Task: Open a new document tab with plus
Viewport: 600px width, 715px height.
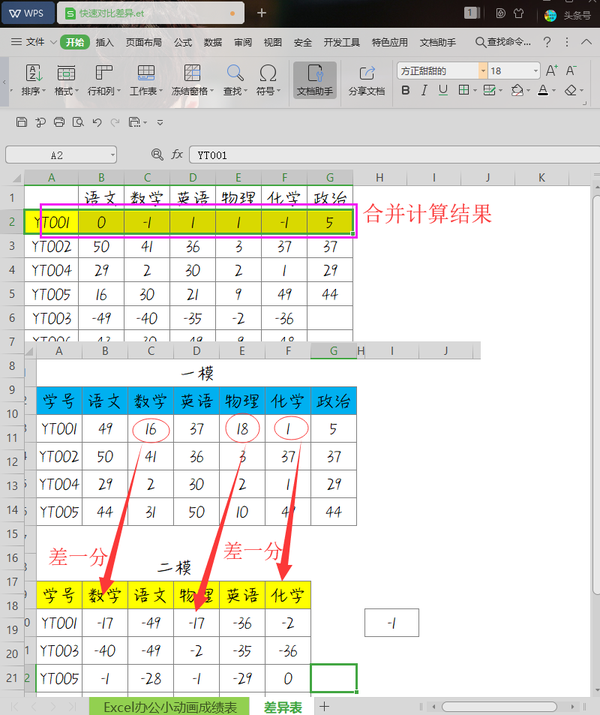Action: pos(262,13)
